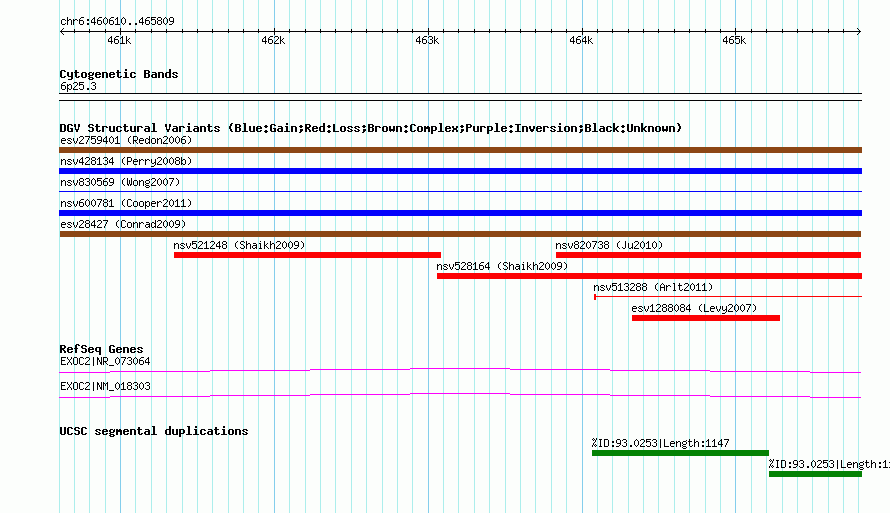Click the EXOC2|NM_018303 magenta gene line

coord(460,396)
